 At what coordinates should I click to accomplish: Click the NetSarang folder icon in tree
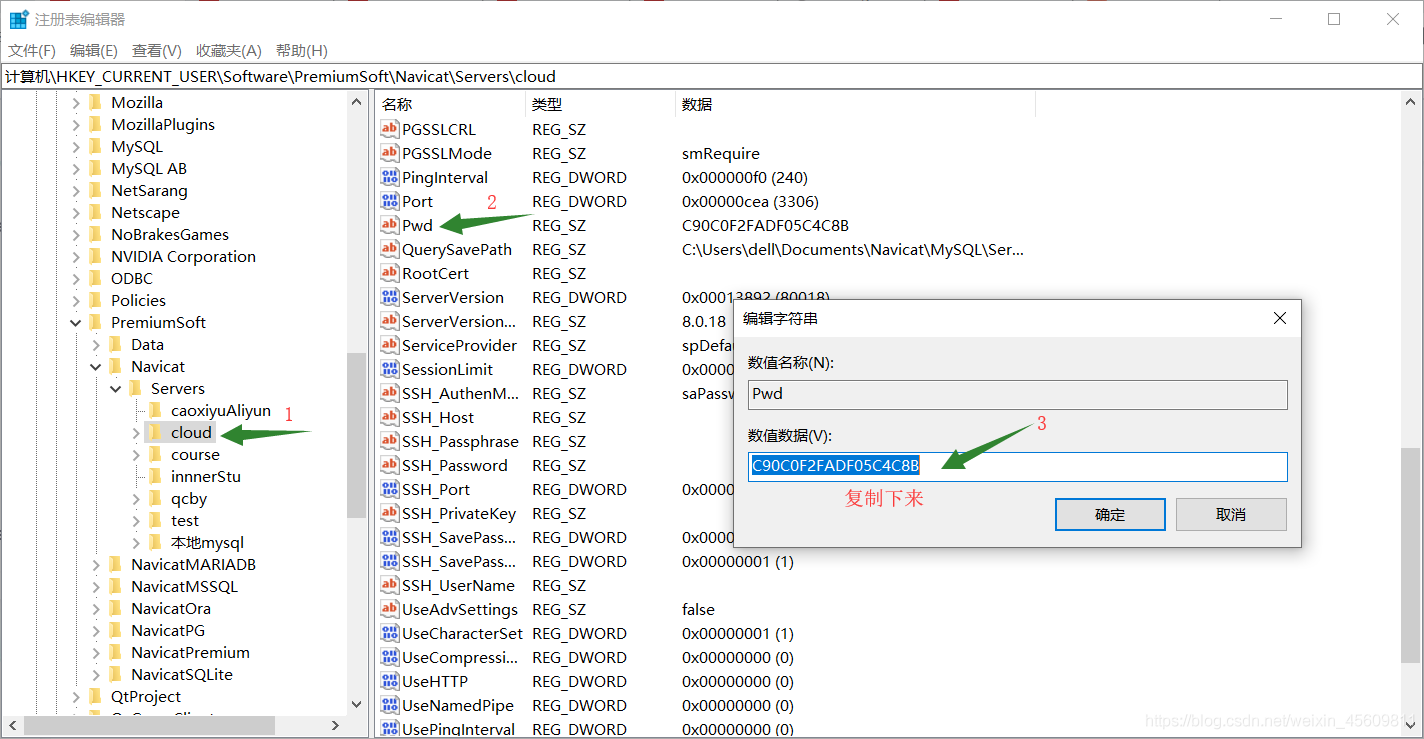pos(96,190)
